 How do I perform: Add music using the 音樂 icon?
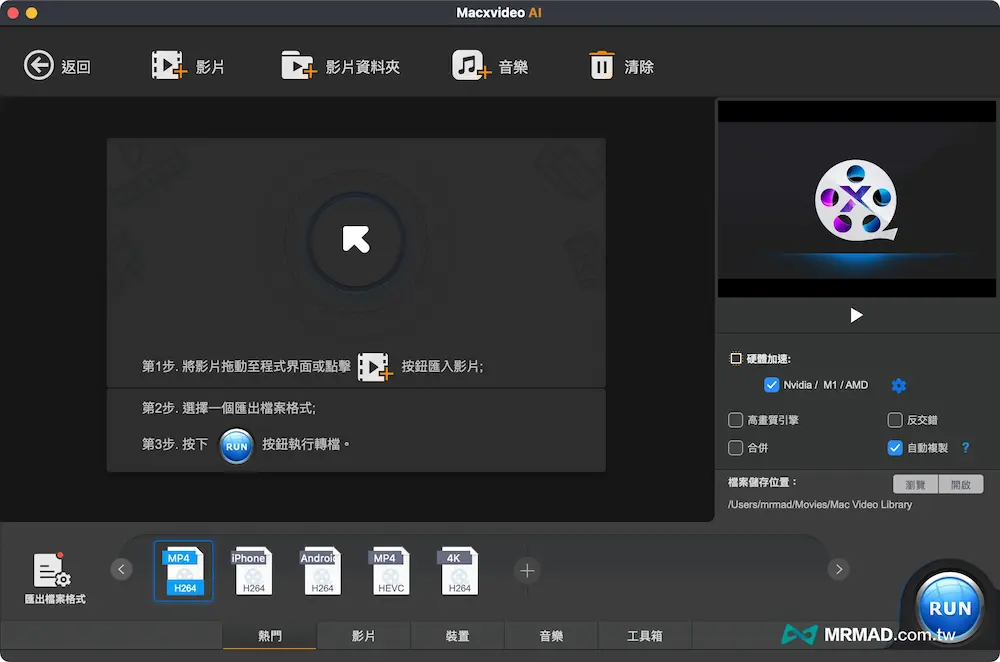tap(471, 66)
